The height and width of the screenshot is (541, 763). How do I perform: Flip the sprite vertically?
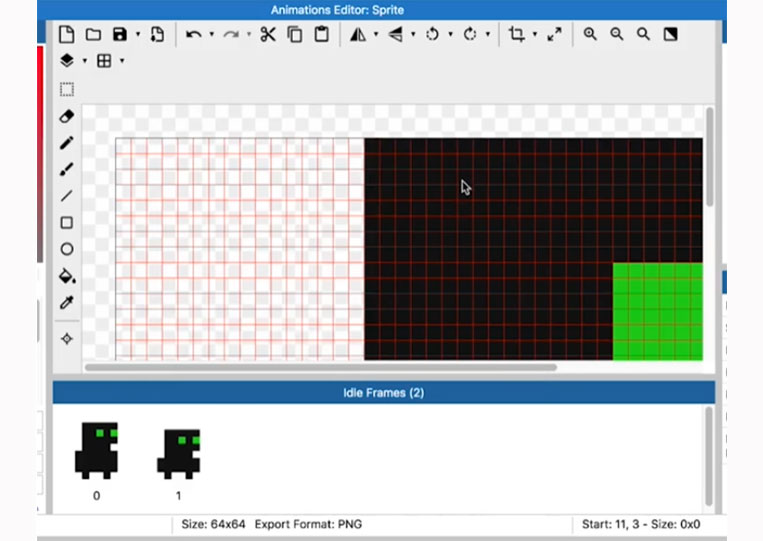[x=395, y=35]
